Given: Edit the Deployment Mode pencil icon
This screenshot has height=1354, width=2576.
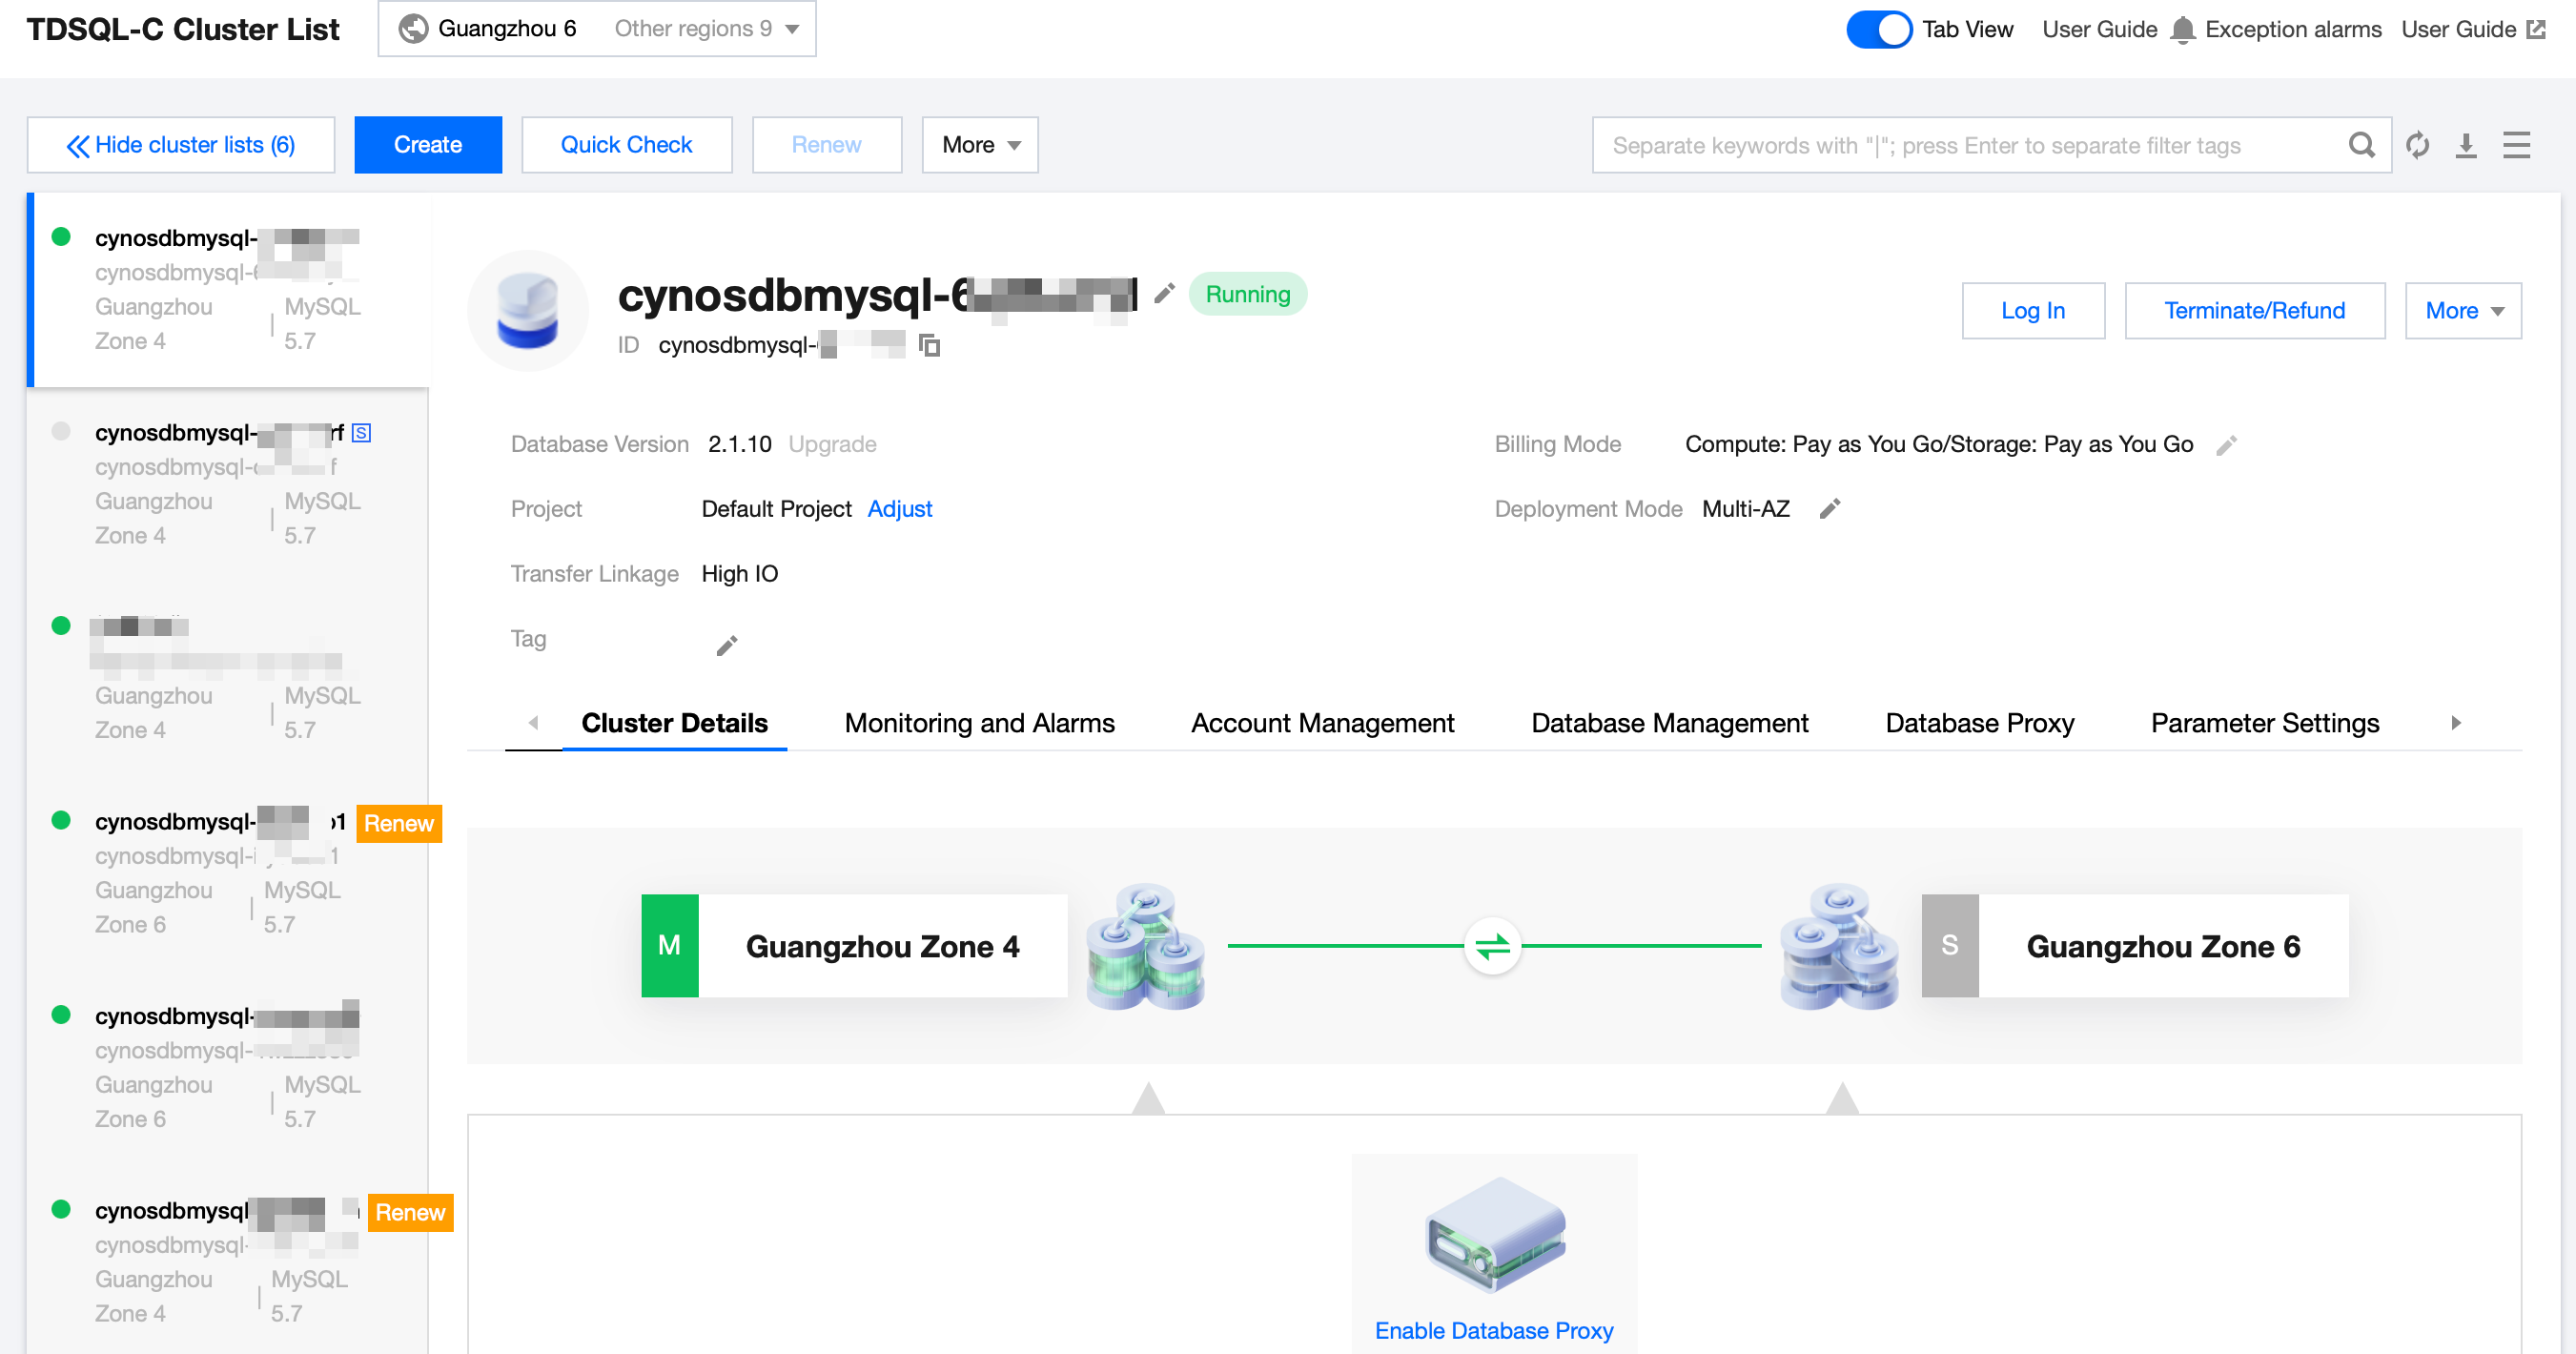Looking at the screenshot, I should click(1830, 509).
